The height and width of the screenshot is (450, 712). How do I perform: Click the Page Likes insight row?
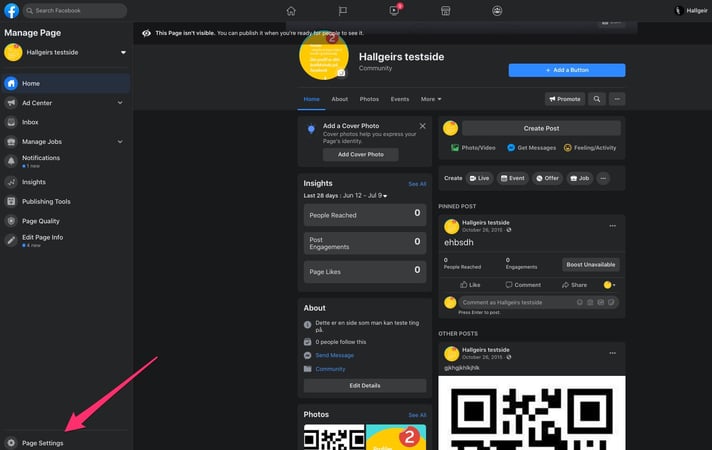coord(365,272)
